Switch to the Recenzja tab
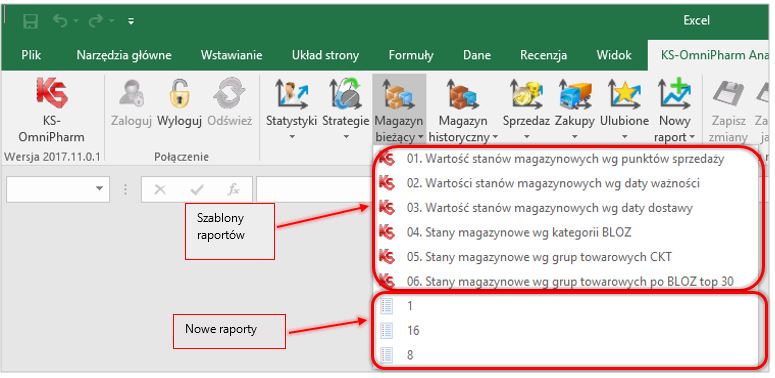775x378 pixels. coord(543,55)
